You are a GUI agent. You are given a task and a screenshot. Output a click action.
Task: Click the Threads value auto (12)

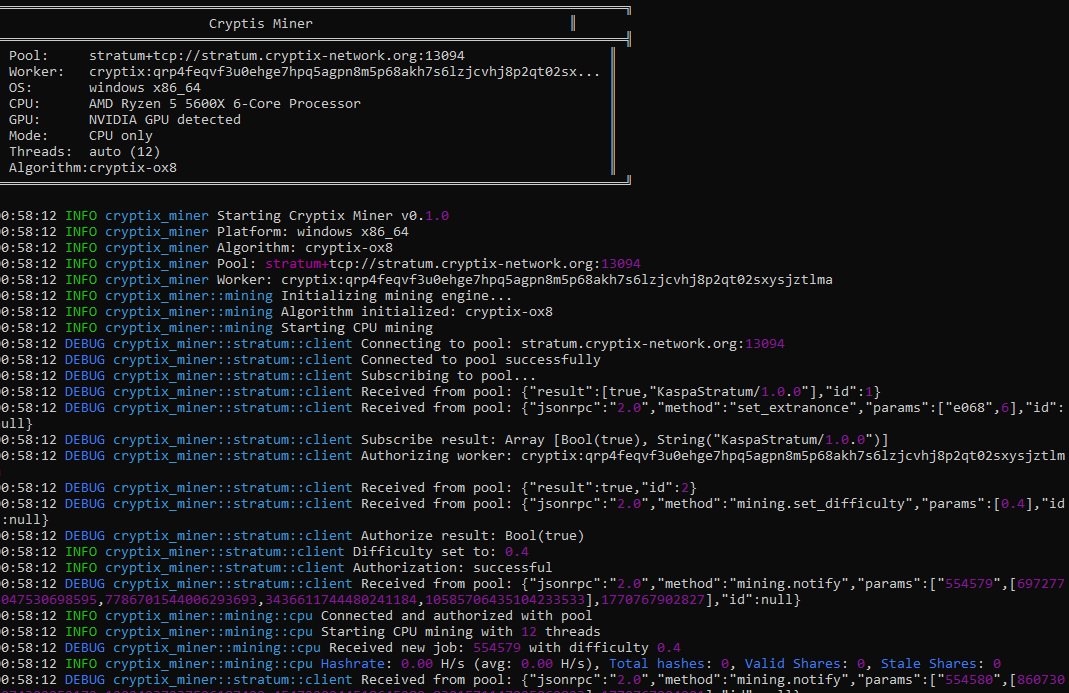pos(124,151)
